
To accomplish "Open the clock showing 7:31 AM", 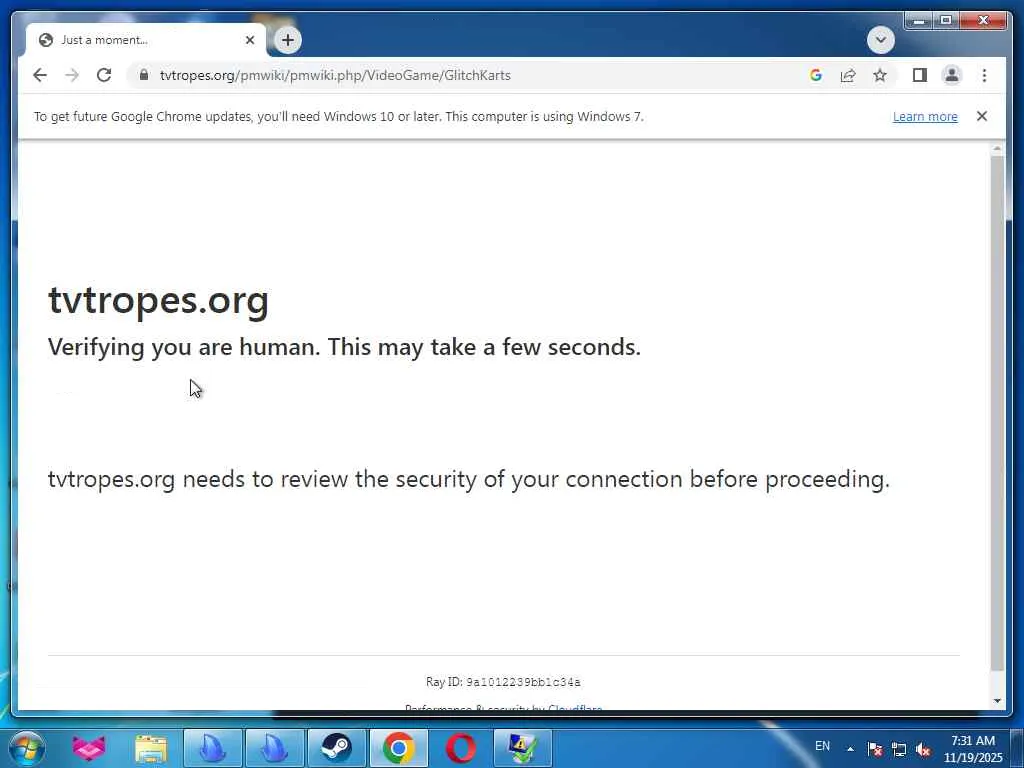I will tap(972, 749).
